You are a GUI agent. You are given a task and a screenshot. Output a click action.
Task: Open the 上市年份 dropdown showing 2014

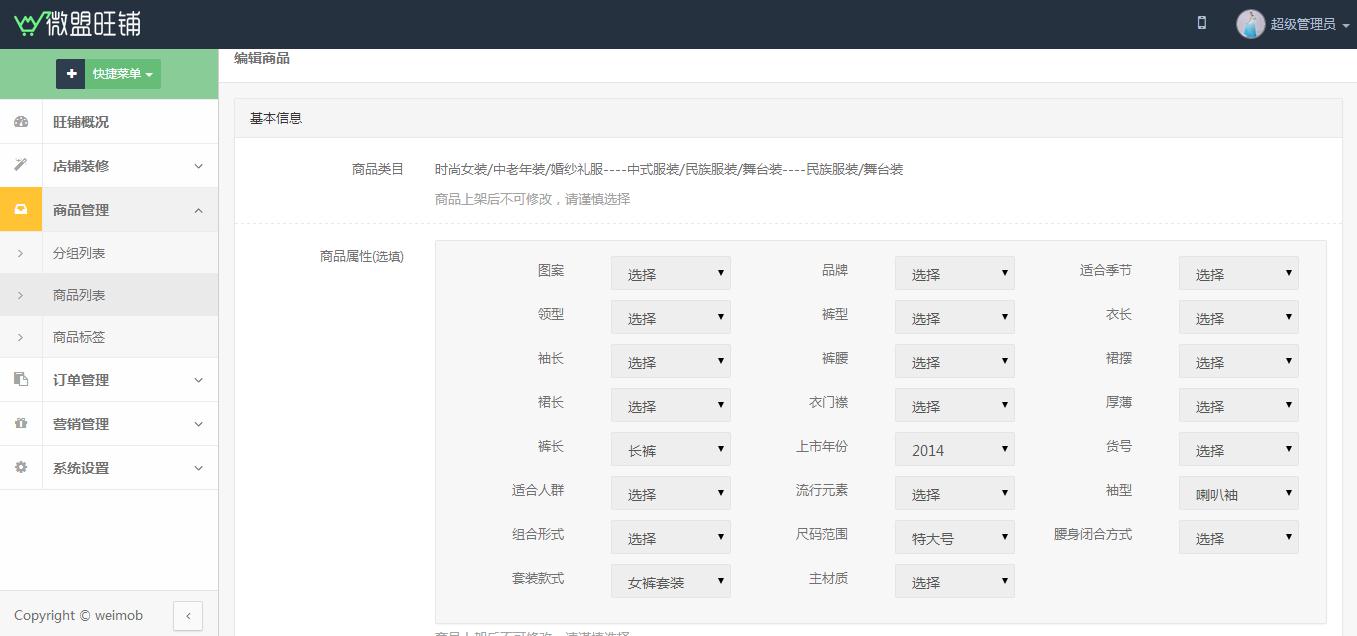click(954, 450)
